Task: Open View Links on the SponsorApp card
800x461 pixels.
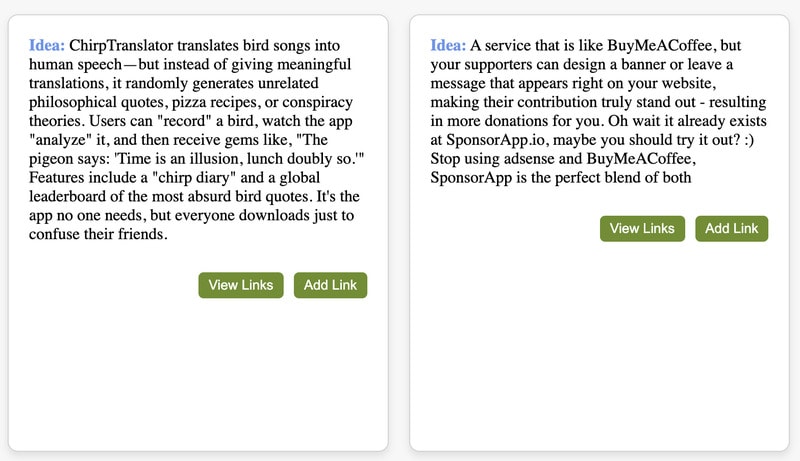Action: [642, 229]
